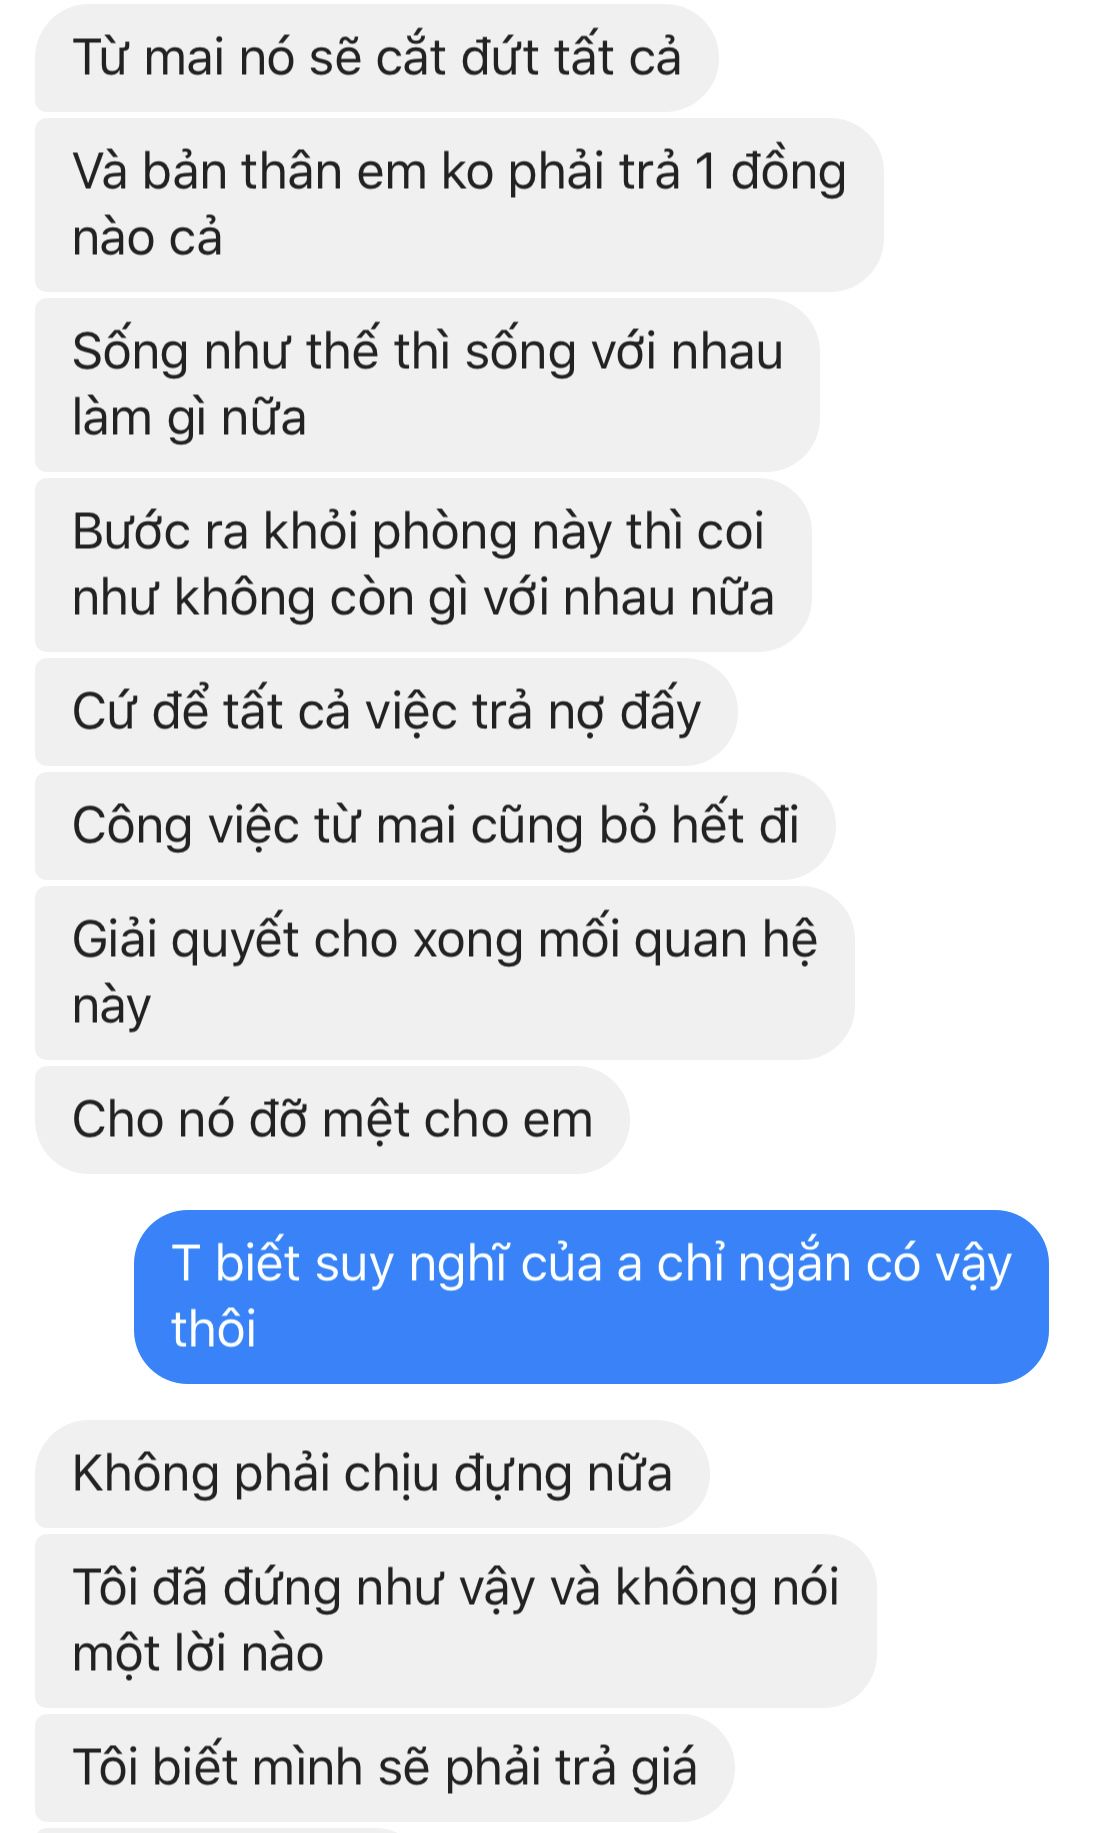Tap the message 'Tôi biết mình sẽ phải trả giá'
The width and height of the screenshot is (1109, 1833).
pos(384,1768)
